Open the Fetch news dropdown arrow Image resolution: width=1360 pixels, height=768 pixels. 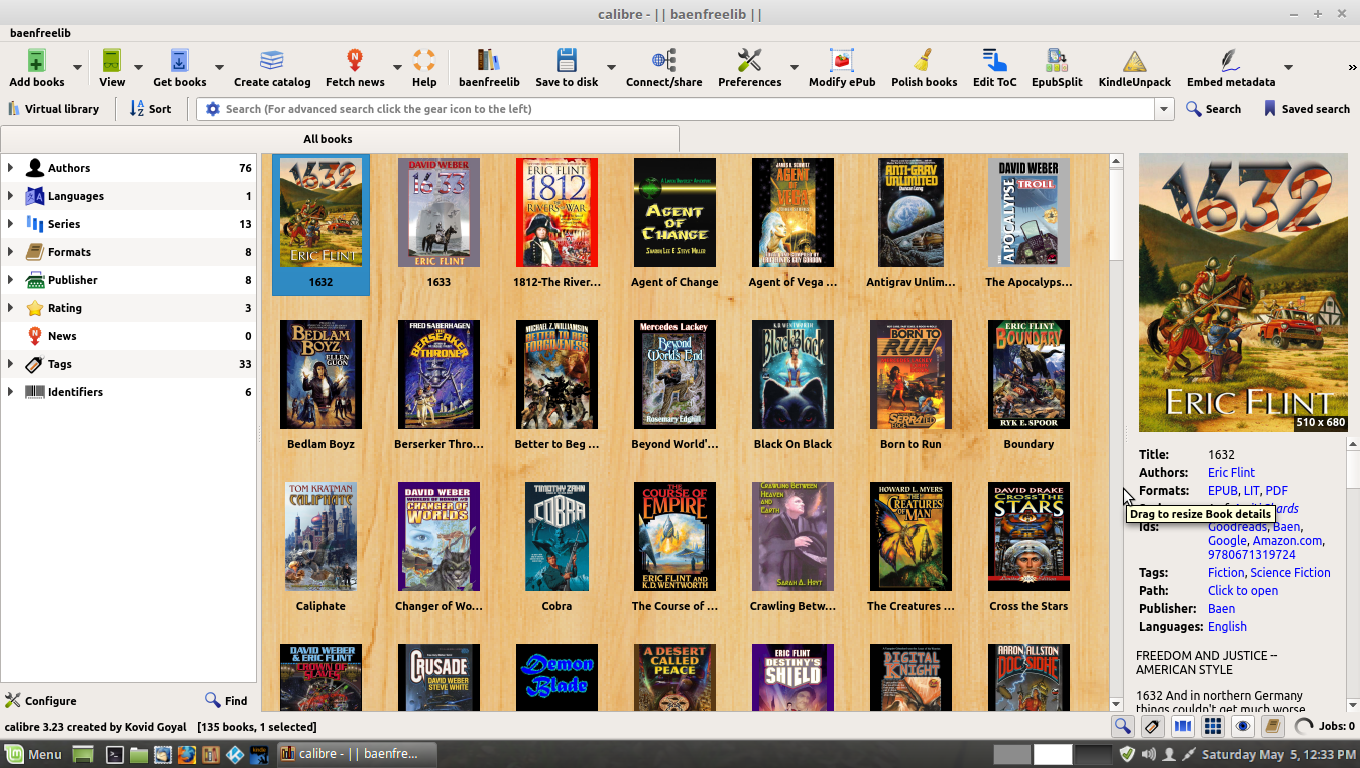pyautogui.click(x=397, y=67)
